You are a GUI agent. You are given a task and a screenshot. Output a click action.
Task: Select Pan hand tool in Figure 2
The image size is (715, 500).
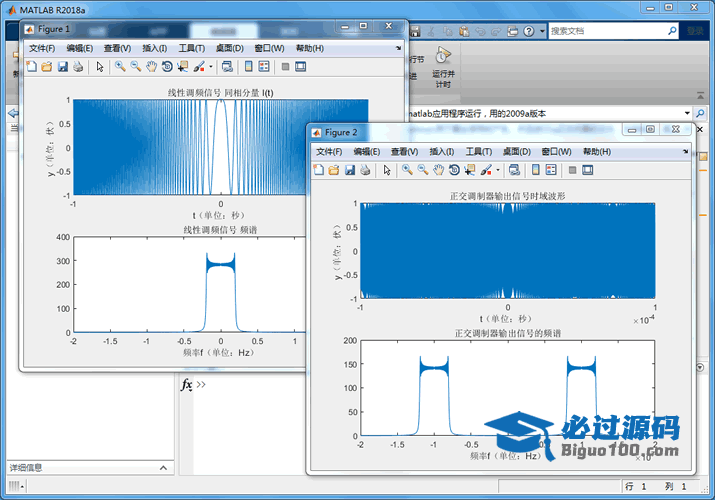[x=438, y=170]
